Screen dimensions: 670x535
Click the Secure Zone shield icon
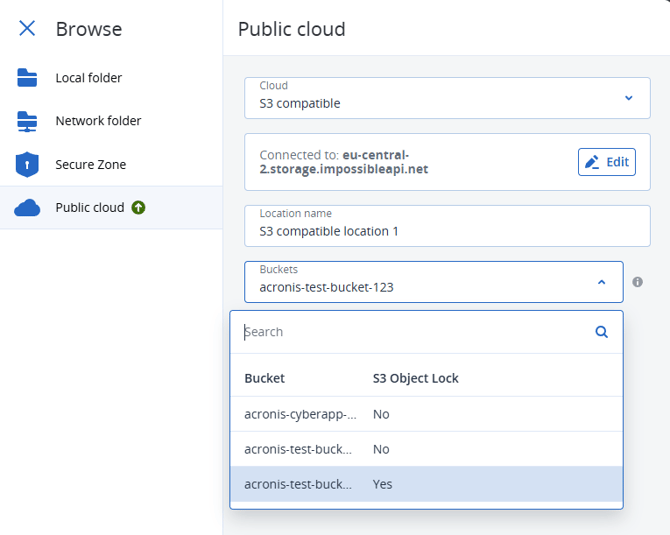(x=27, y=164)
